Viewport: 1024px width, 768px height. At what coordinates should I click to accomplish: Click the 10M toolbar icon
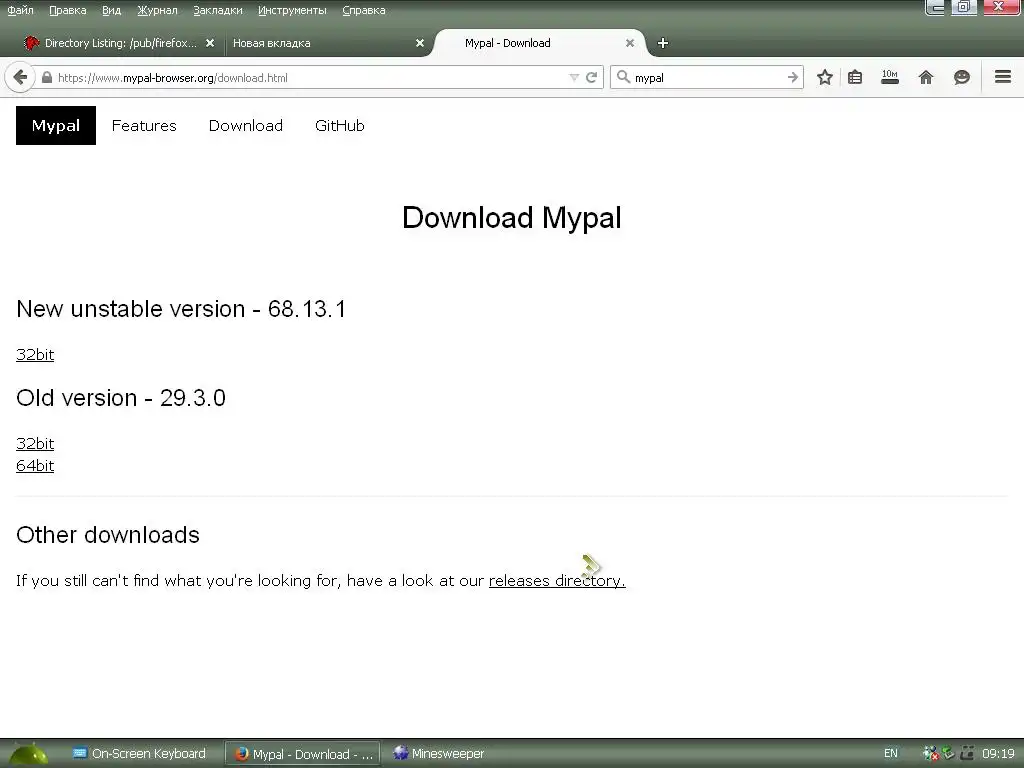[889, 77]
